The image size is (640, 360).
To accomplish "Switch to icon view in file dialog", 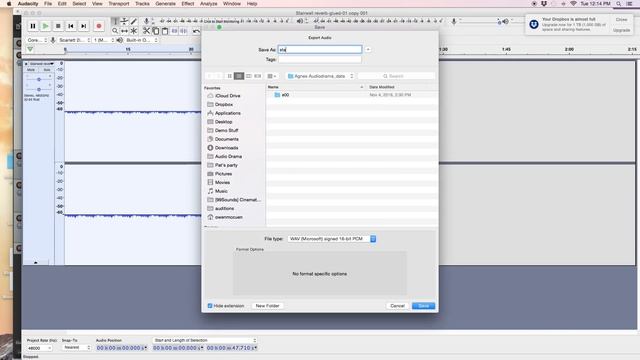I will click(x=230, y=76).
